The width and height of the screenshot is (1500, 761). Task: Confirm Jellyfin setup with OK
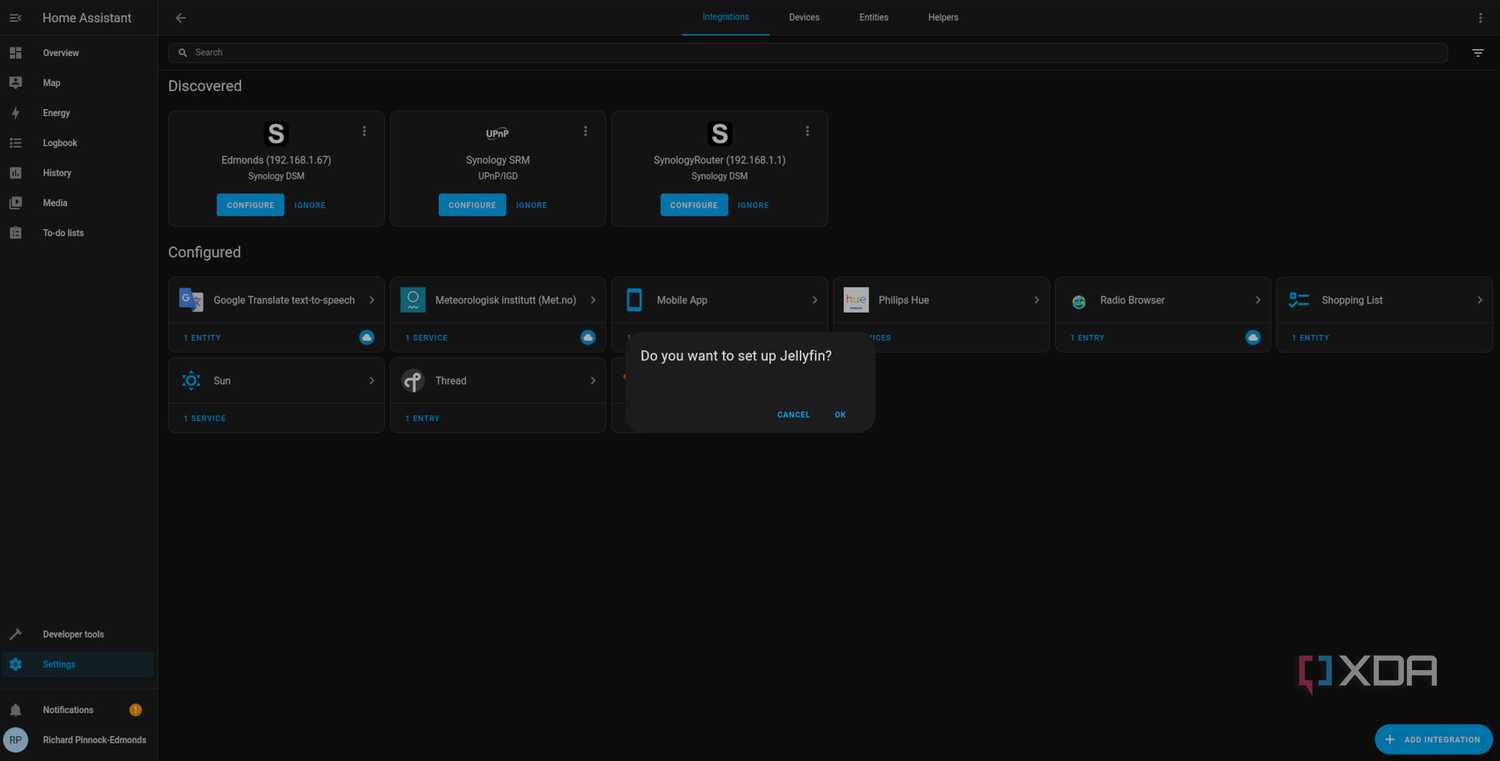840,415
